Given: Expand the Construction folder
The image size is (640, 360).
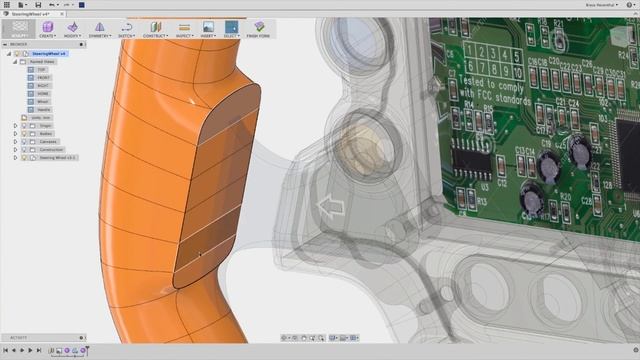Looking at the screenshot, I should [x=16, y=149].
